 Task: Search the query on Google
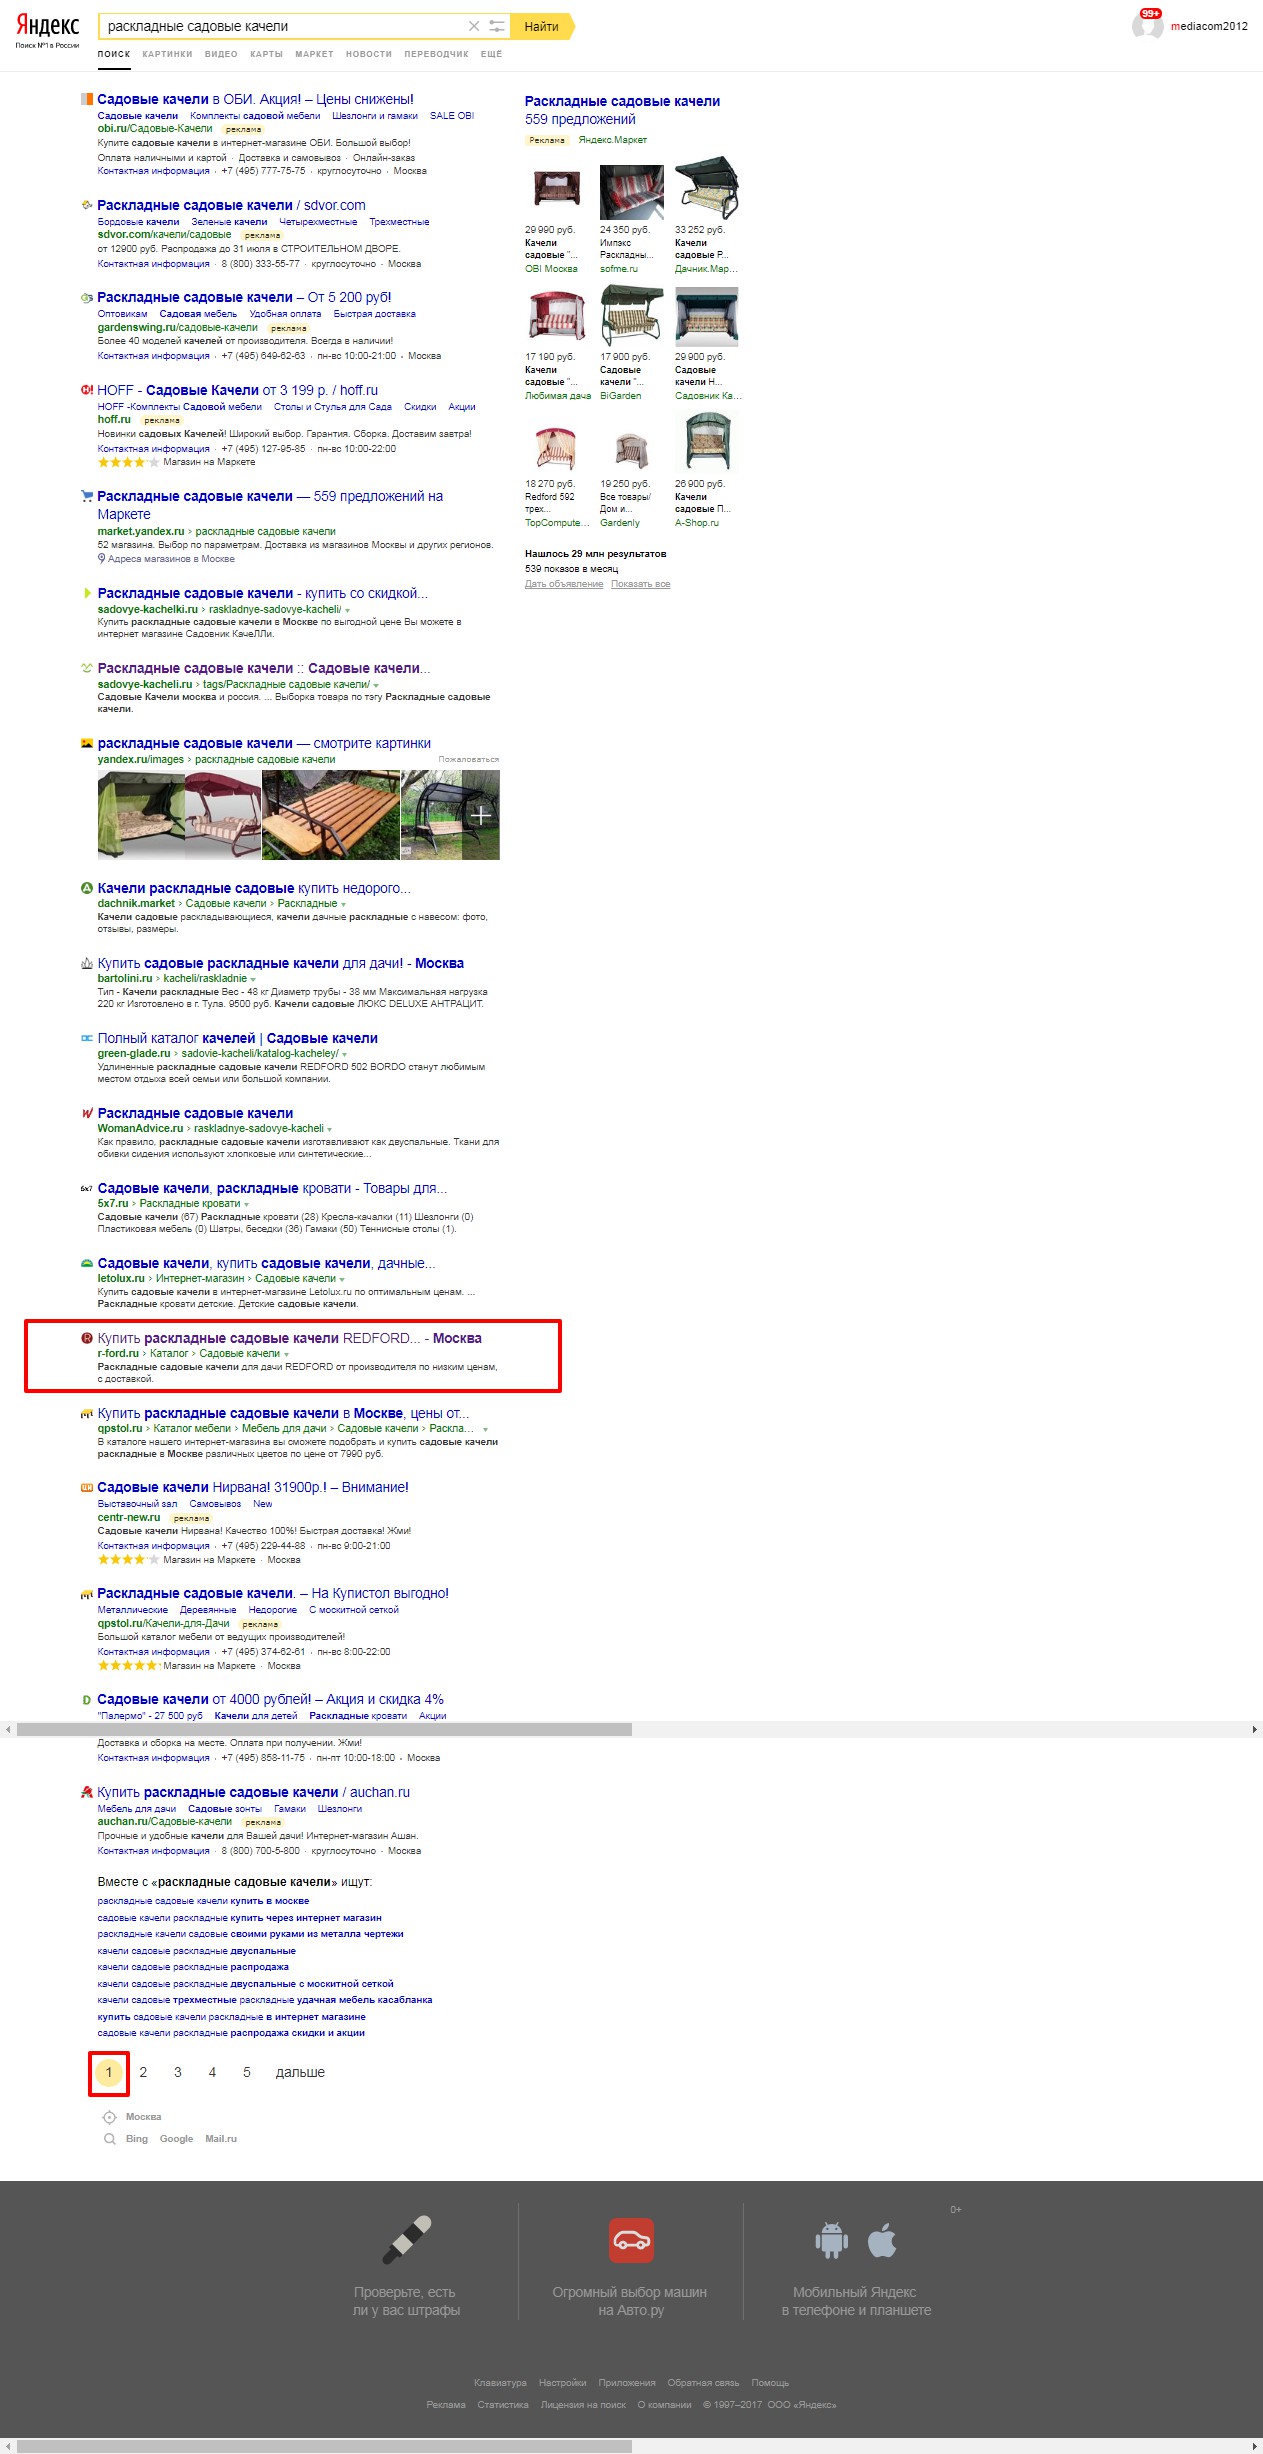click(x=176, y=2139)
